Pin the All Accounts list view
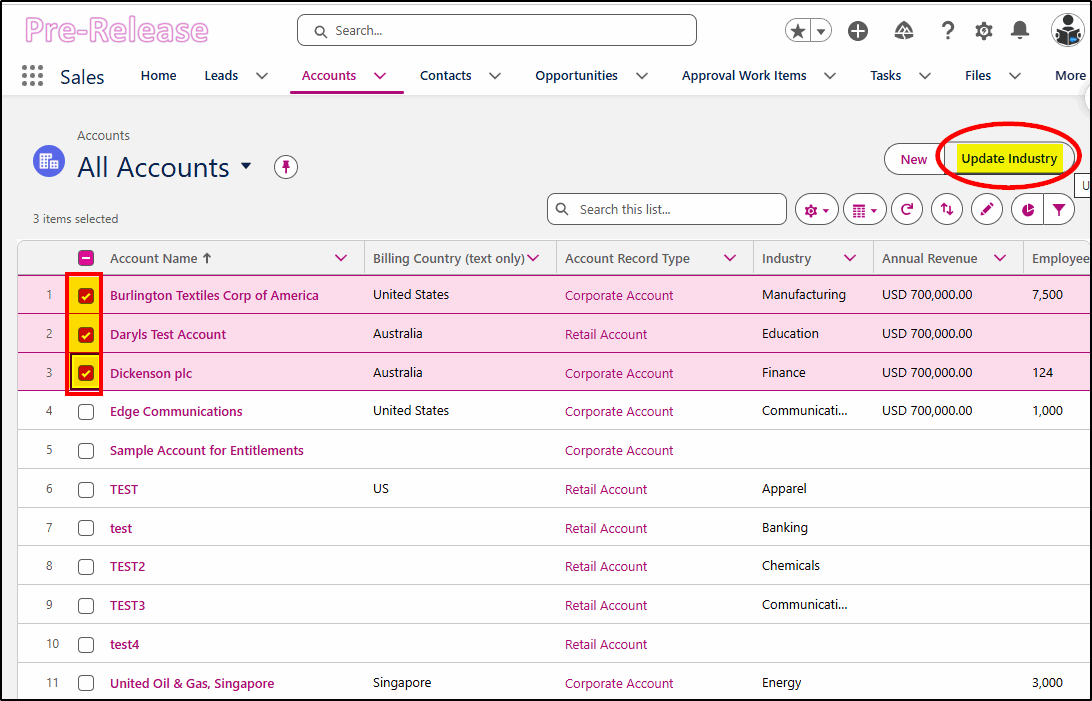 pyautogui.click(x=286, y=167)
